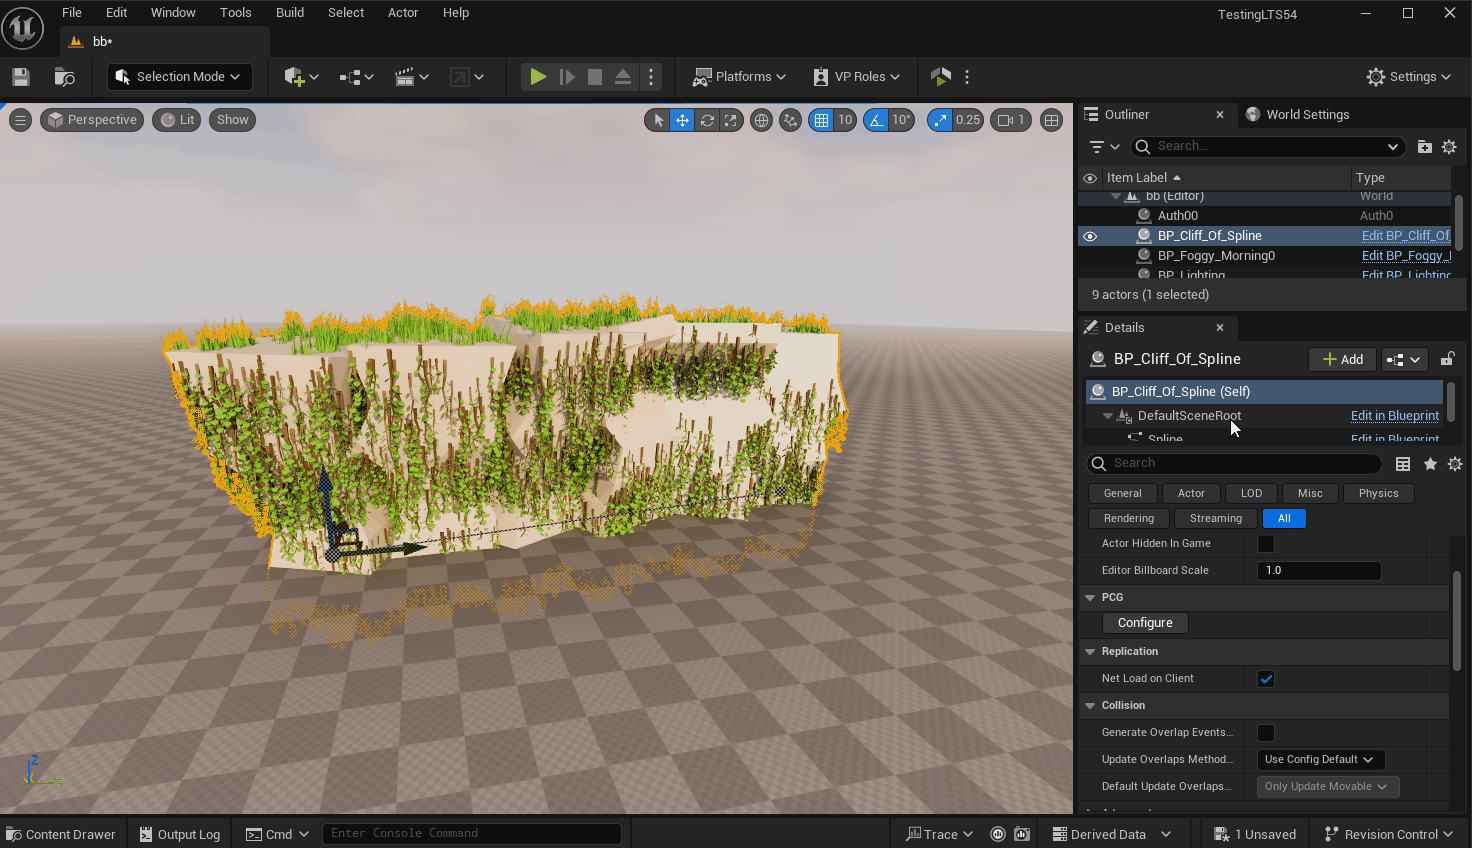Choose the Select objects tool in viewport
1472x848 pixels.
pos(658,120)
